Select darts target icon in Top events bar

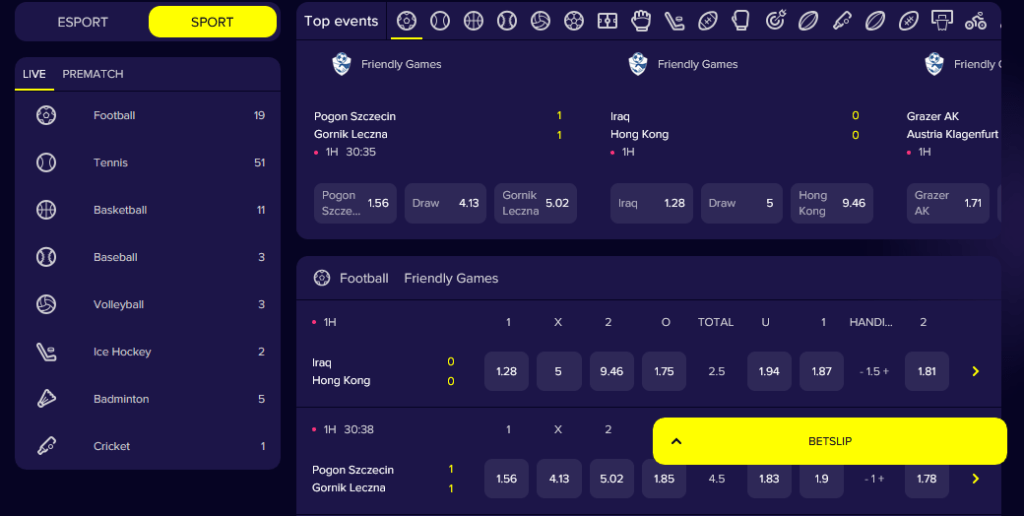tap(775, 21)
